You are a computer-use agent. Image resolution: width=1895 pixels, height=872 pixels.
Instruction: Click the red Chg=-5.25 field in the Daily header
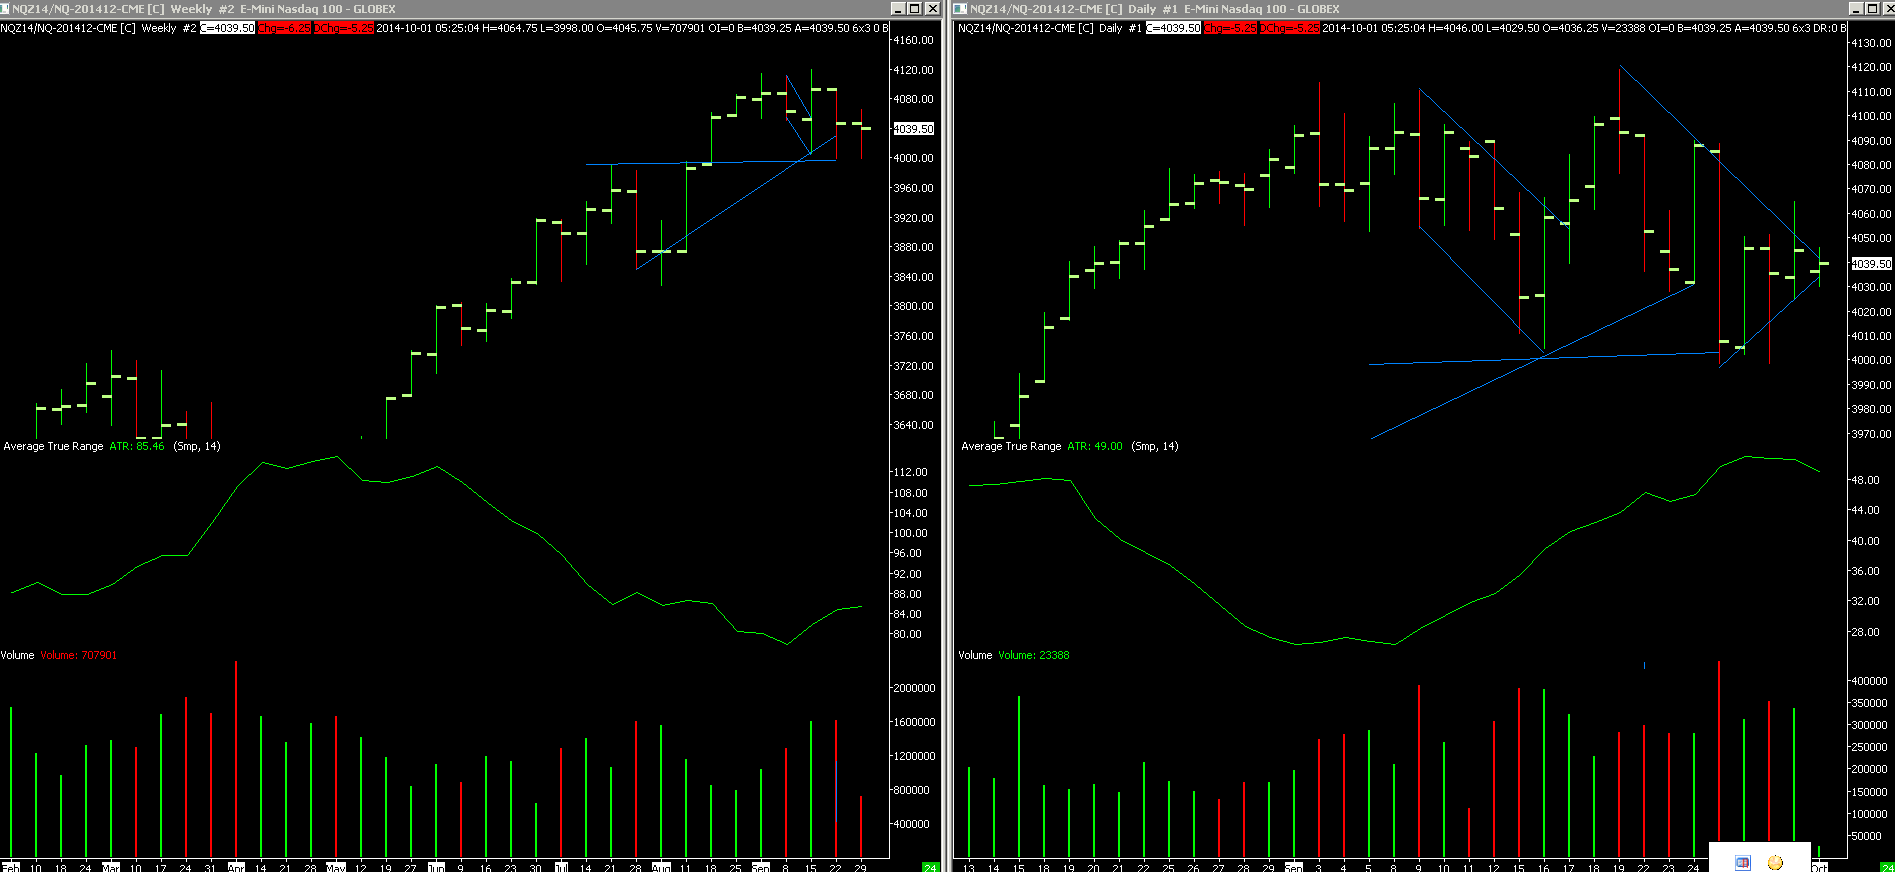[1230, 28]
